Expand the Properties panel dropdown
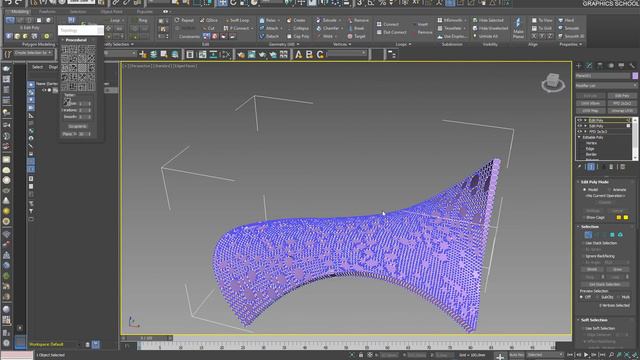 pos(580,44)
